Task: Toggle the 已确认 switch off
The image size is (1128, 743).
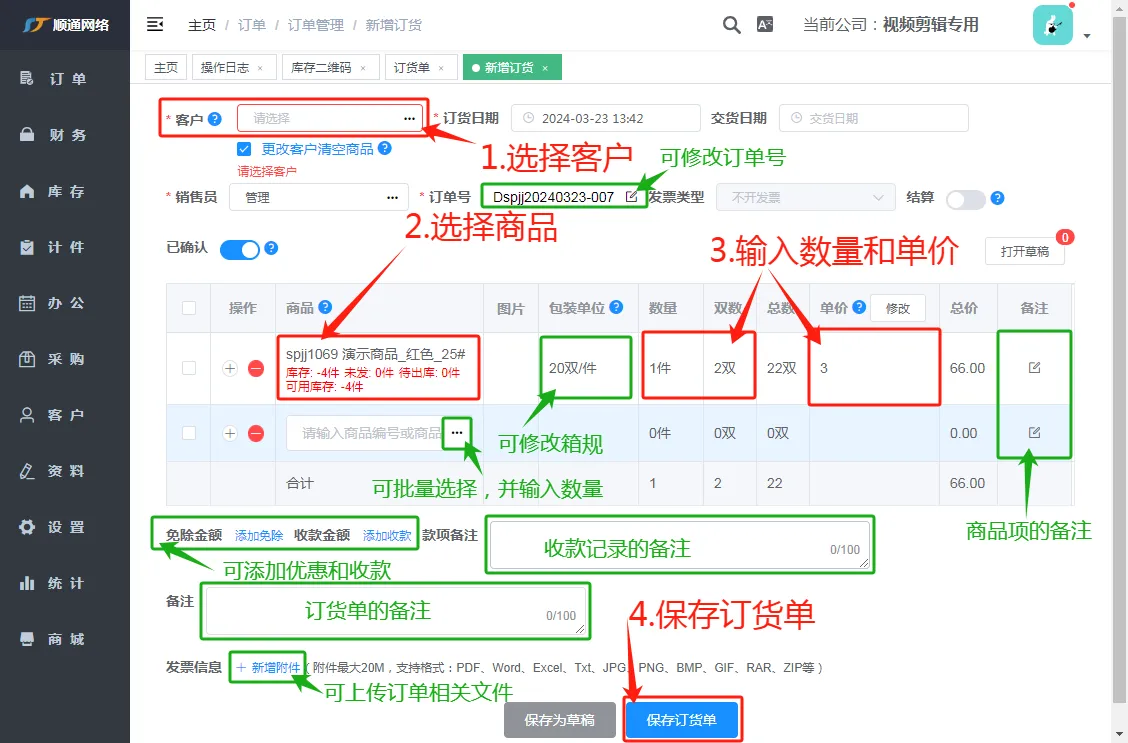Action: [240, 250]
